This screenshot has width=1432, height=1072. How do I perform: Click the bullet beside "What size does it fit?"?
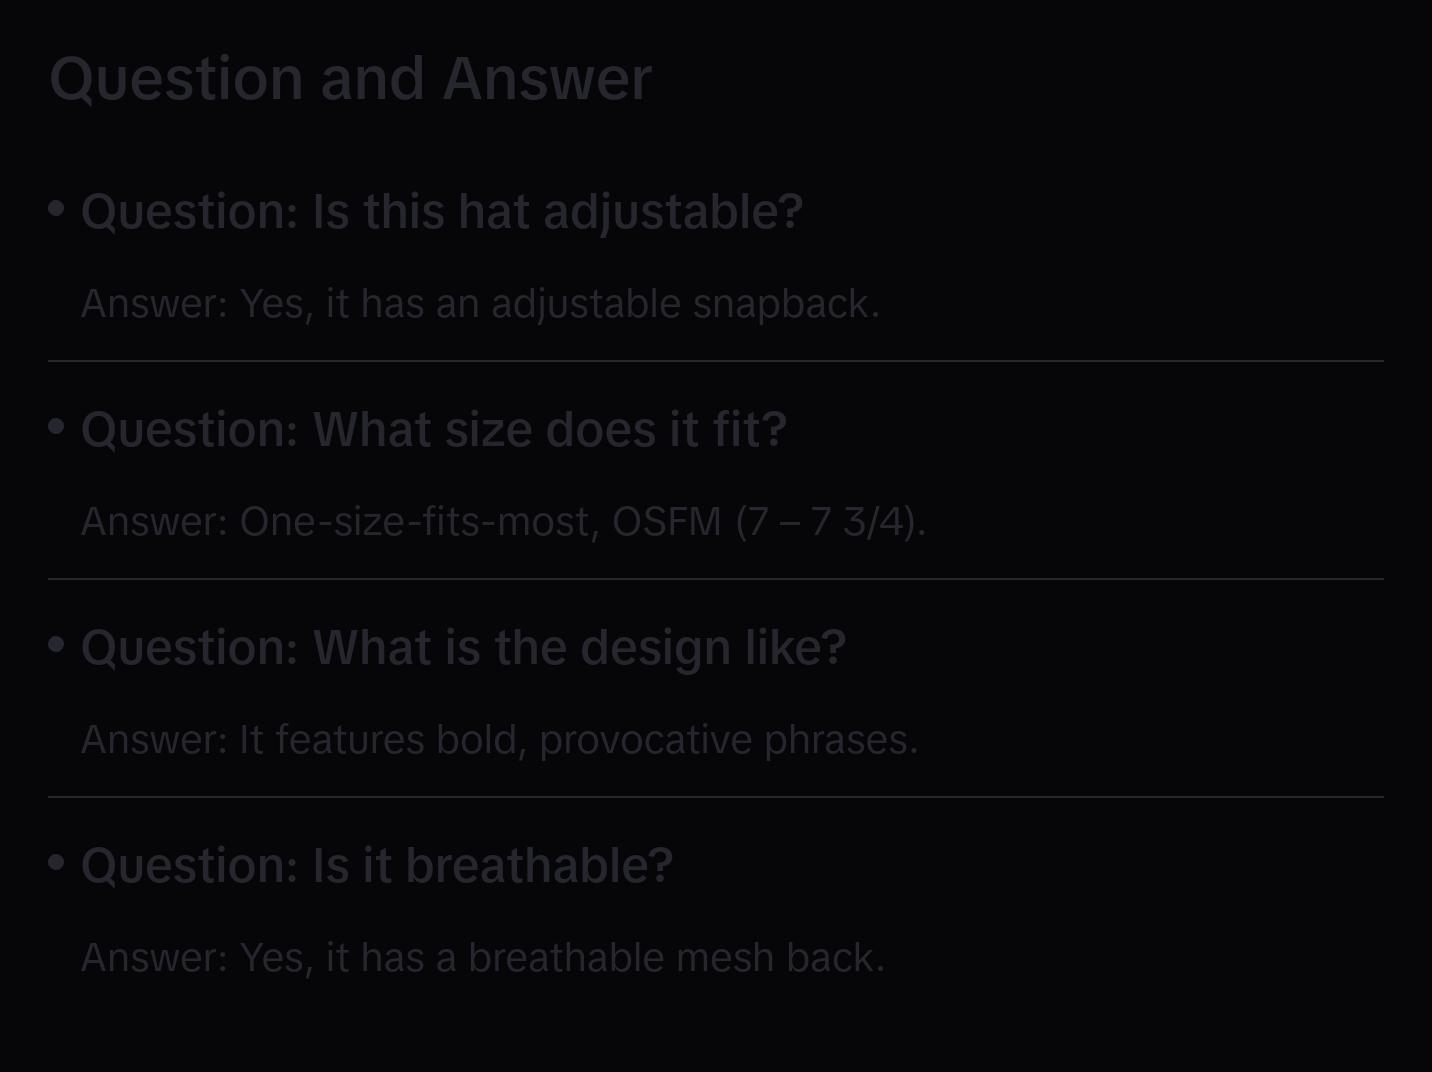57,427
